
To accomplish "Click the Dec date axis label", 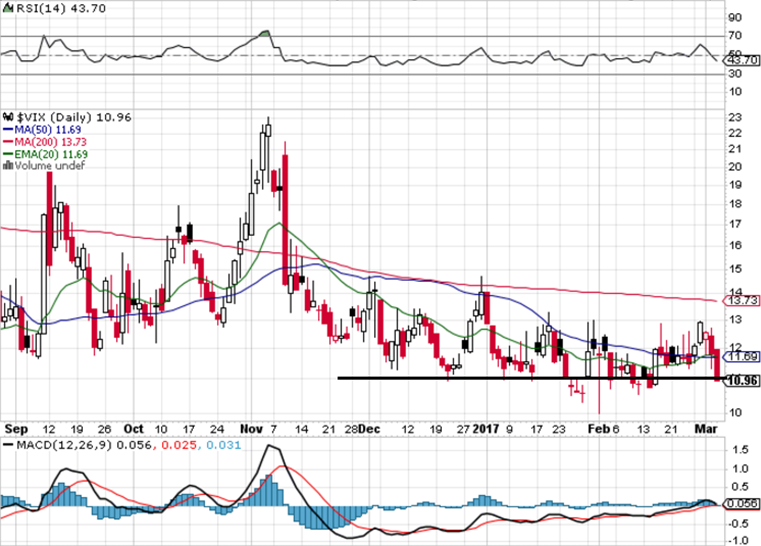I will [370, 429].
